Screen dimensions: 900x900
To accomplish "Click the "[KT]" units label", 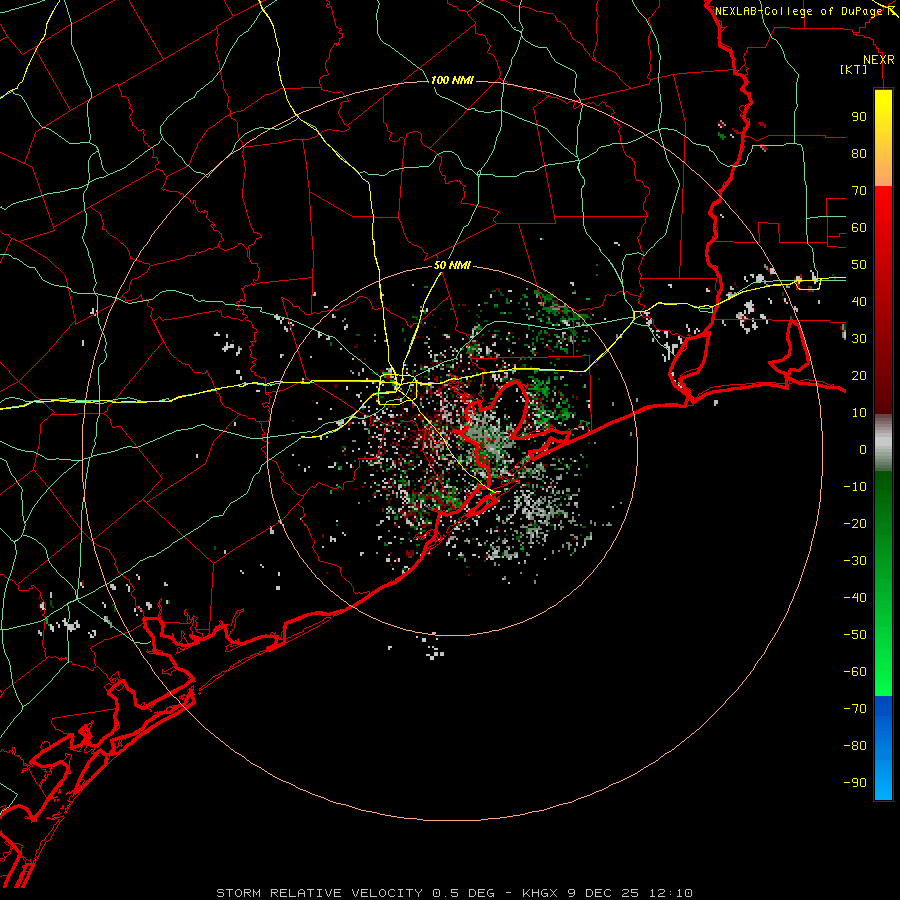I will pyautogui.click(x=853, y=69).
